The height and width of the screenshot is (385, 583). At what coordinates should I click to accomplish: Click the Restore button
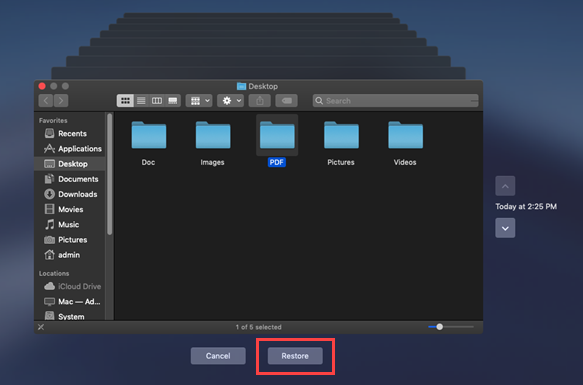tap(295, 356)
